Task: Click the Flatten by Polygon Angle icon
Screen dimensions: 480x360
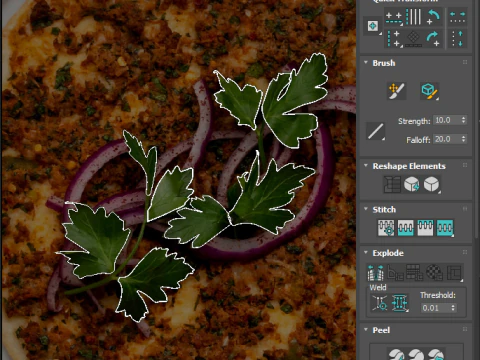Action: [395, 272]
